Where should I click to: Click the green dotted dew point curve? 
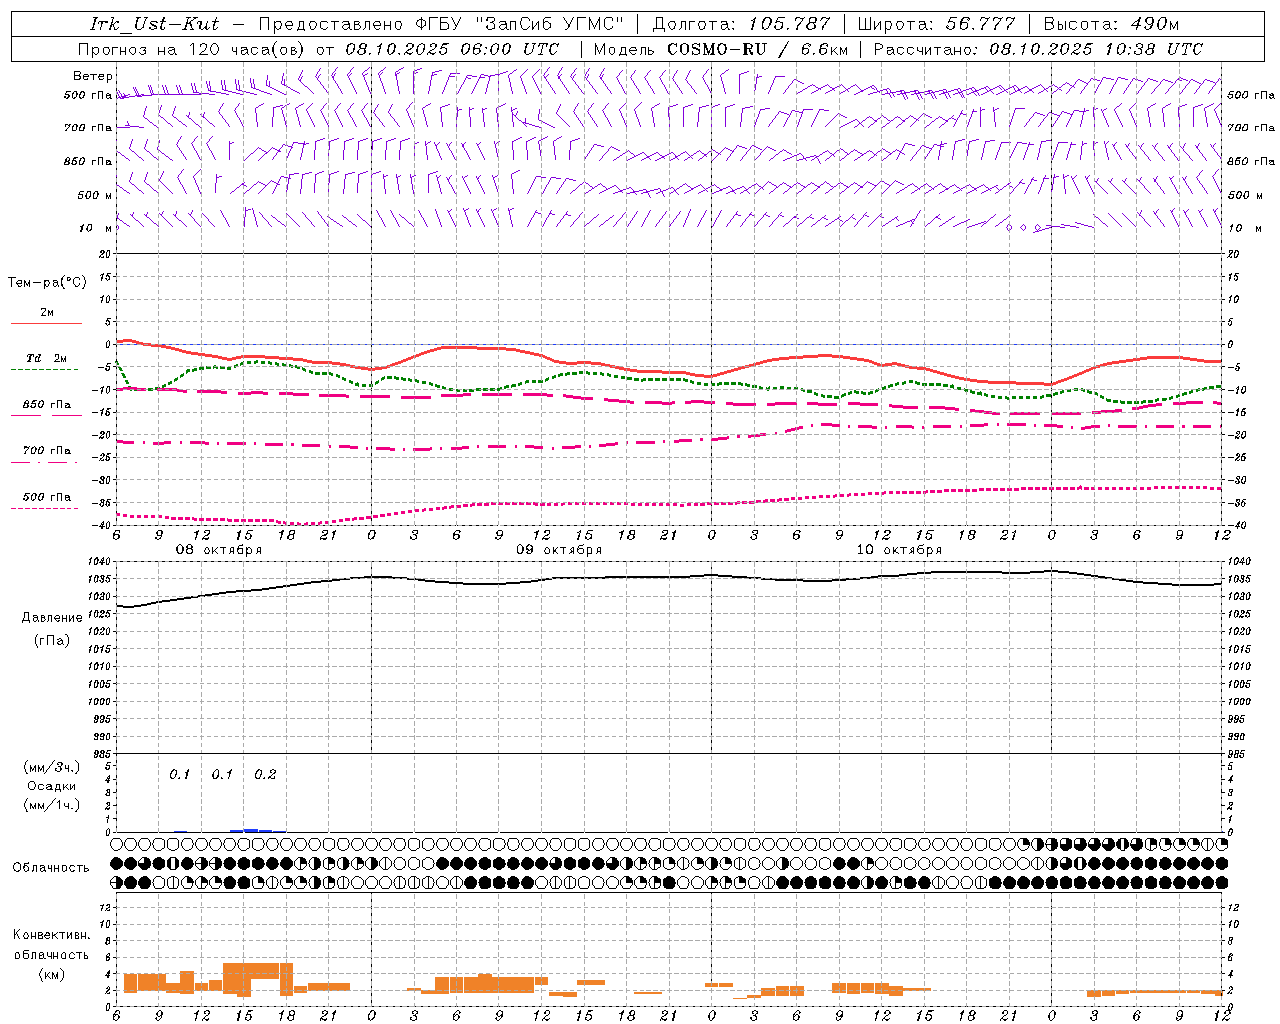point(670,379)
